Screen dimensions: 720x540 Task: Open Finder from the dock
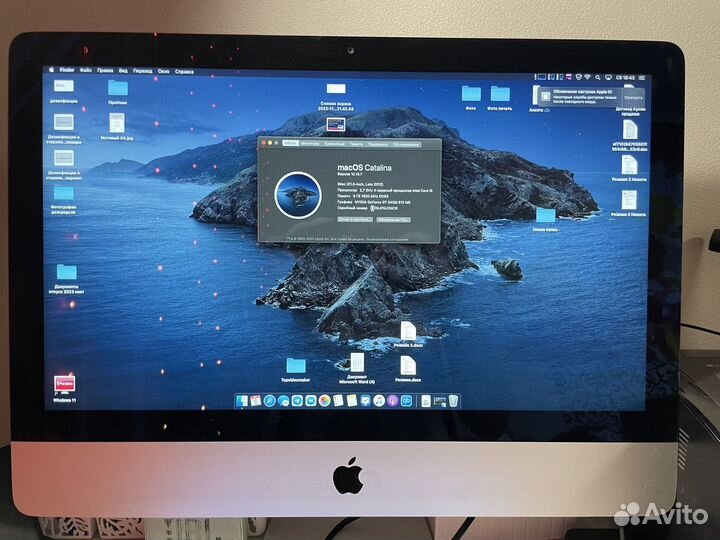pyautogui.click(x=242, y=401)
